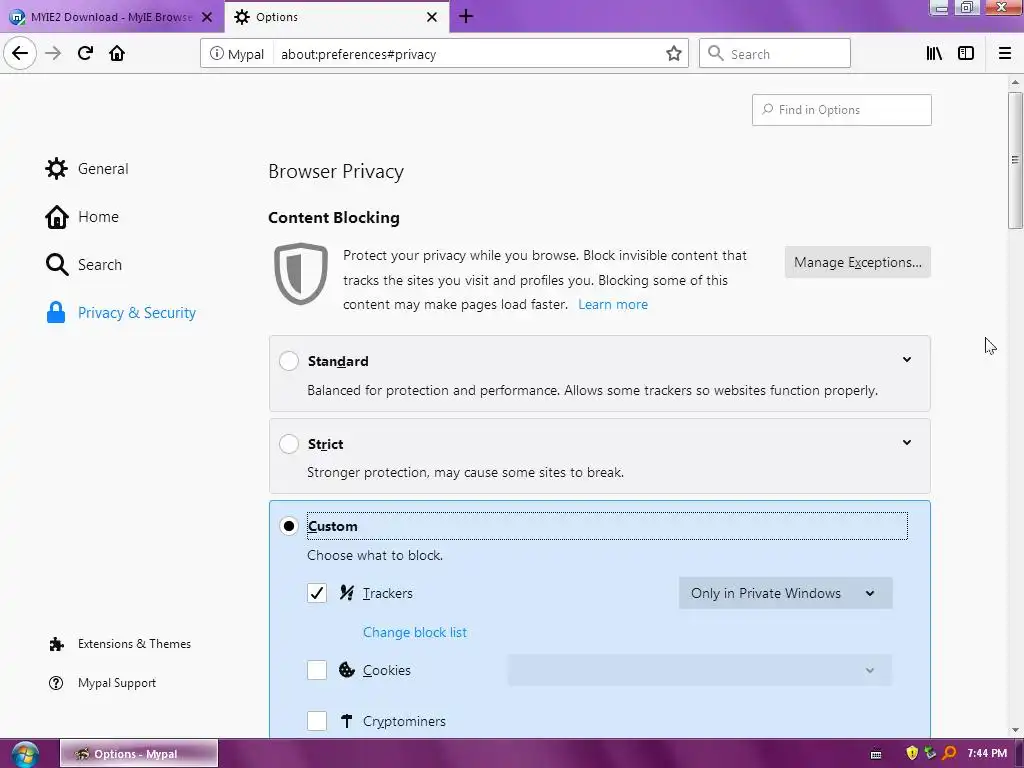Expand the Standard option details chevron

tap(906, 360)
